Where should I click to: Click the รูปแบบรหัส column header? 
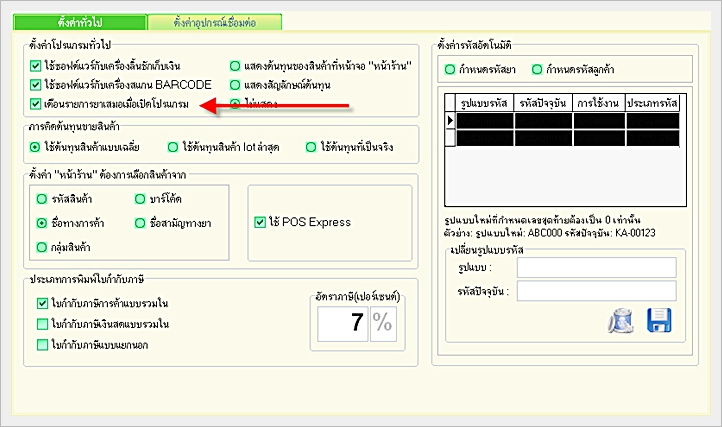pos(484,103)
